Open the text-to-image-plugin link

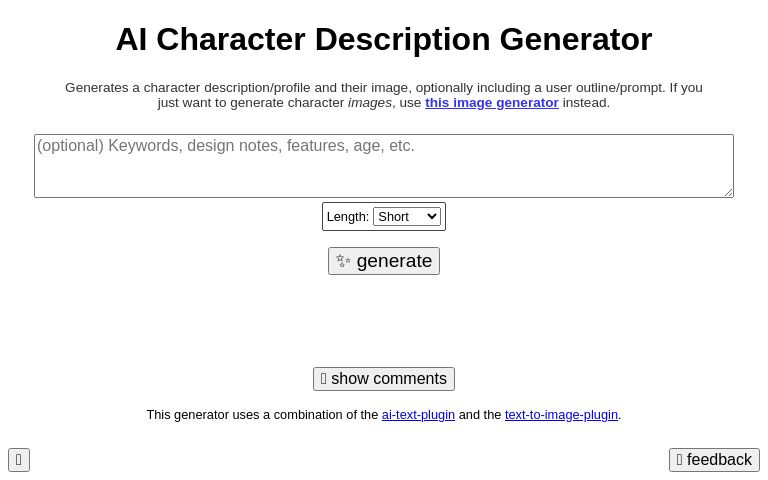[561, 415]
